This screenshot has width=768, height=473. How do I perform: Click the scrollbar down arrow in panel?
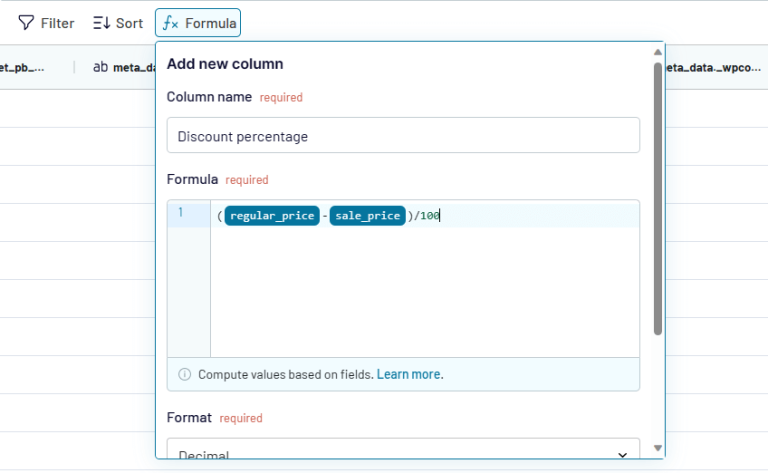point(657,448)
